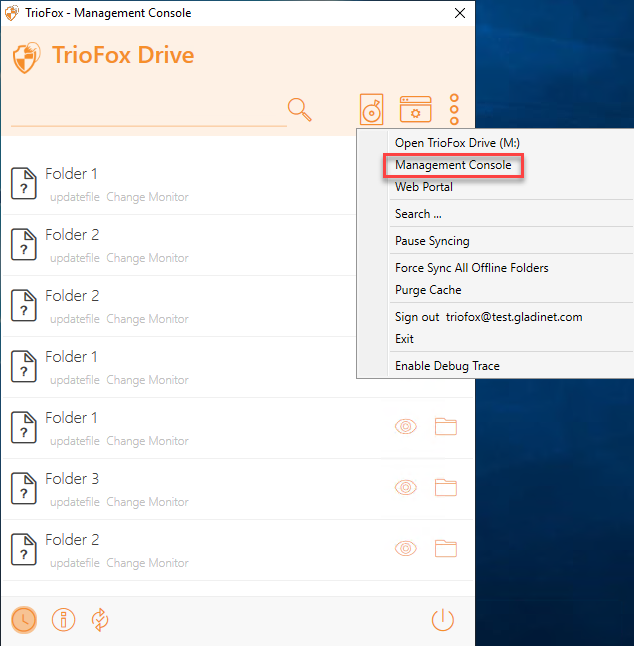
Task: Click the bottom Folder 2 row title
Action: point(72,540)
